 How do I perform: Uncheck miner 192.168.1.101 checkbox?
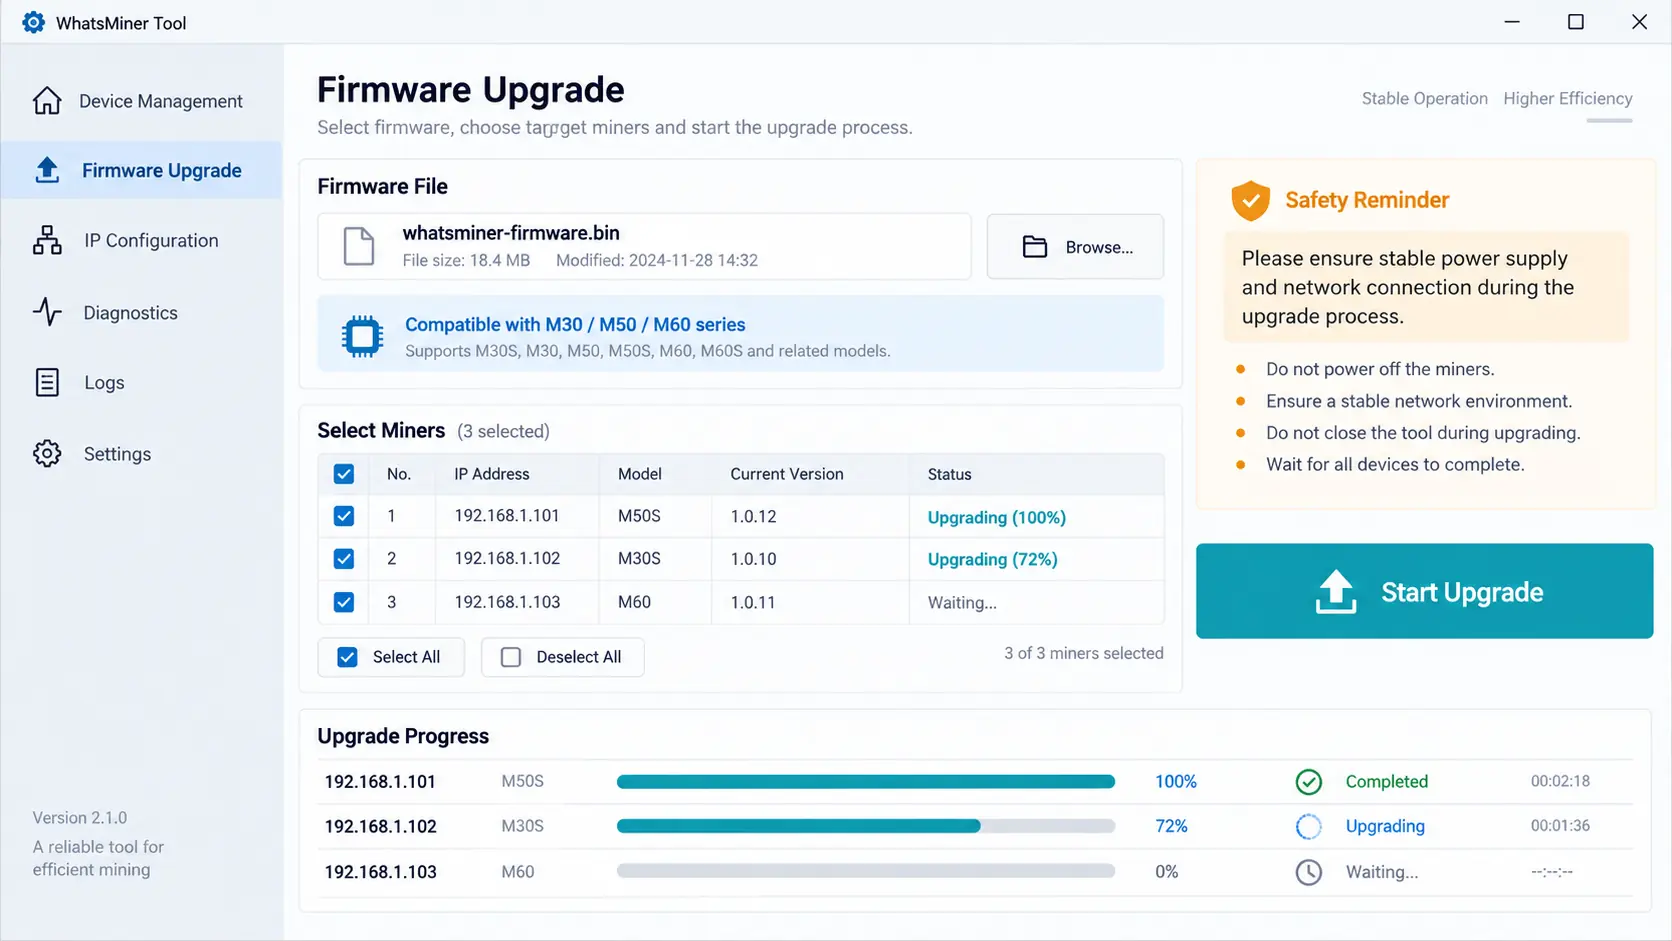point(344,516)
